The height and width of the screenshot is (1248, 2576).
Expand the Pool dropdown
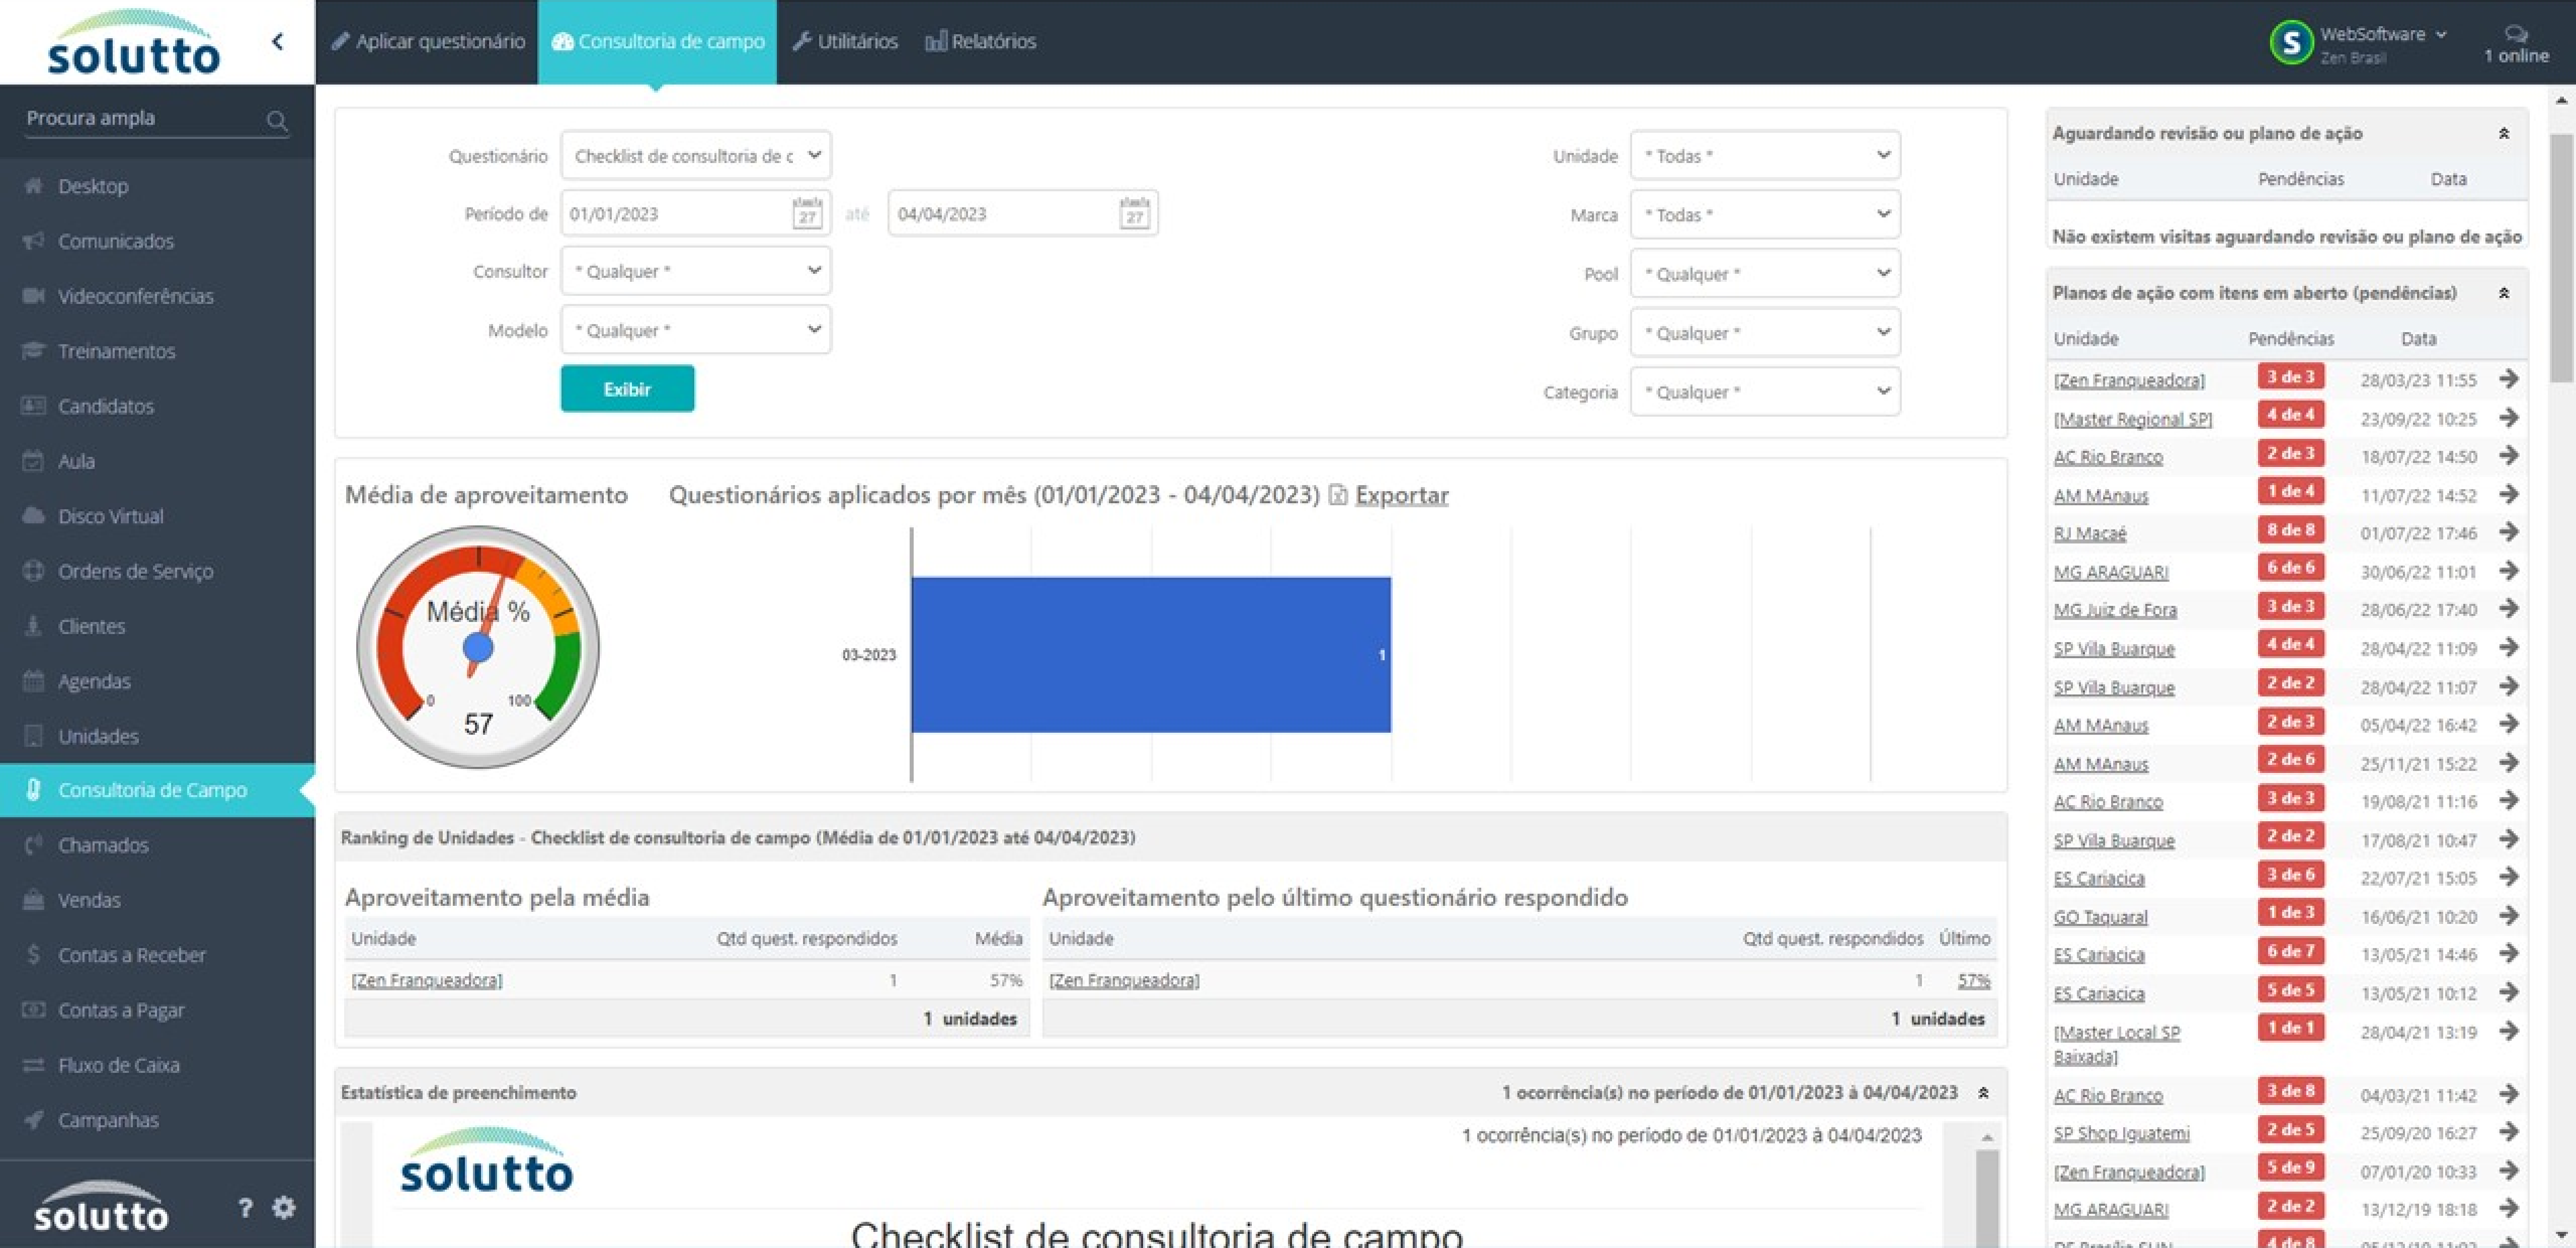coord(1765,273)
